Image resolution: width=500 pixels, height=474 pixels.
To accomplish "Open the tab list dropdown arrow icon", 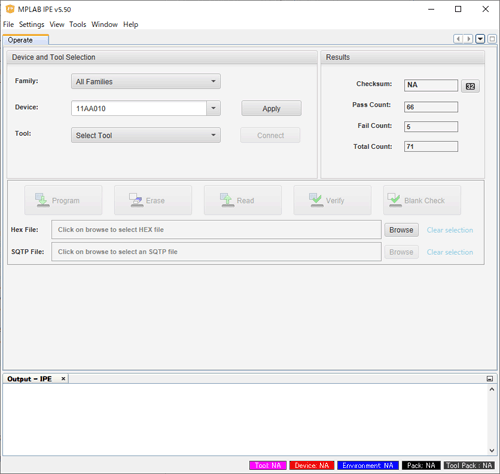I will coord(480,39).
